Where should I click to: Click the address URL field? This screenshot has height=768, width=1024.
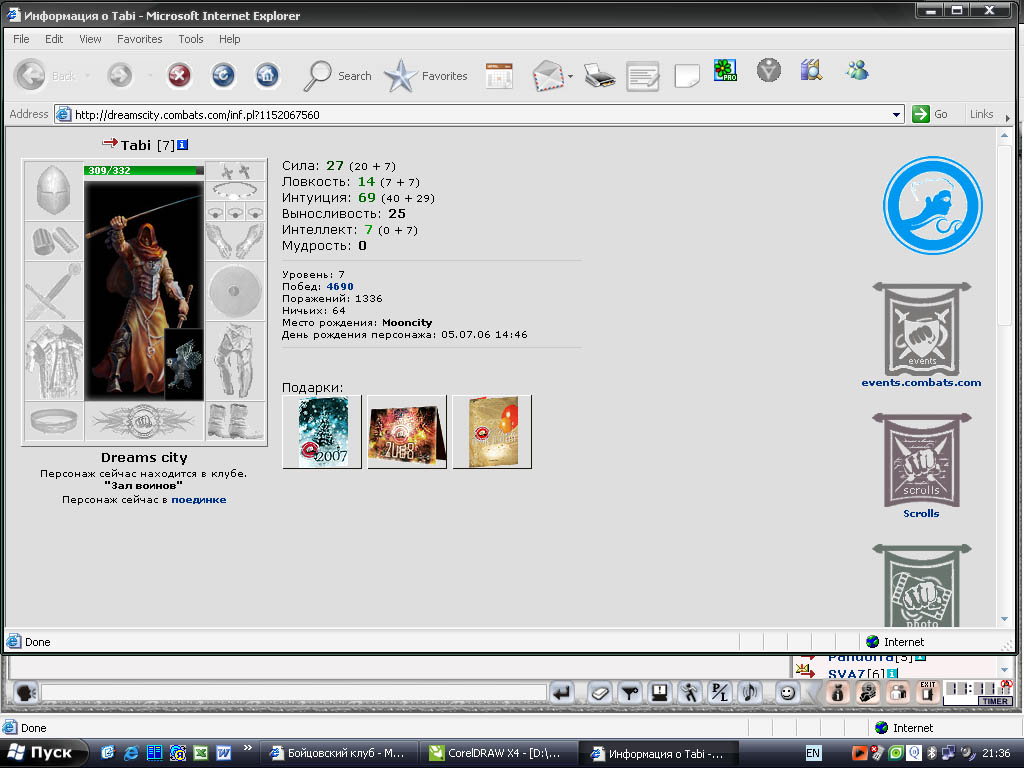coord(480,115)
